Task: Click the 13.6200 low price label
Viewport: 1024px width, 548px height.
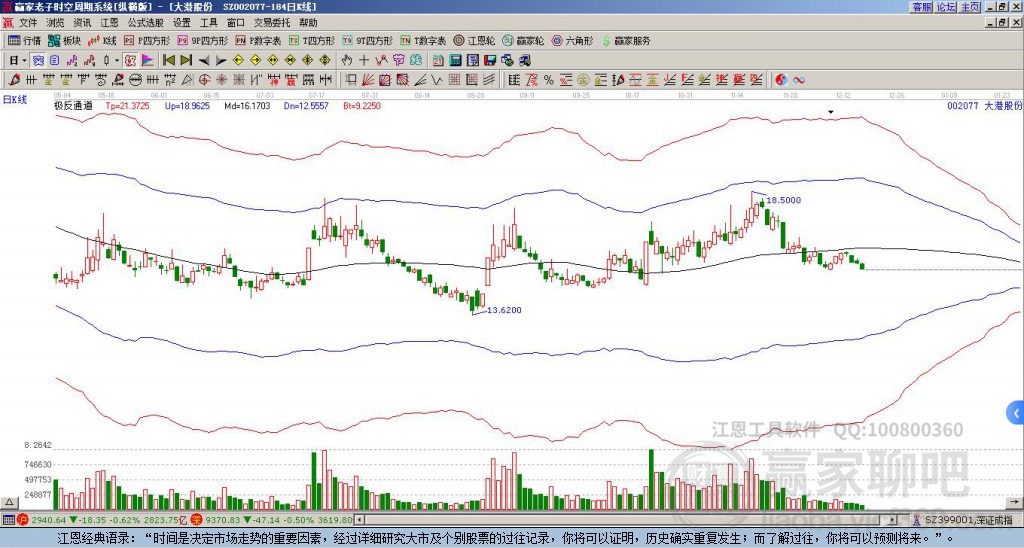Action: [x=504, y=310]
